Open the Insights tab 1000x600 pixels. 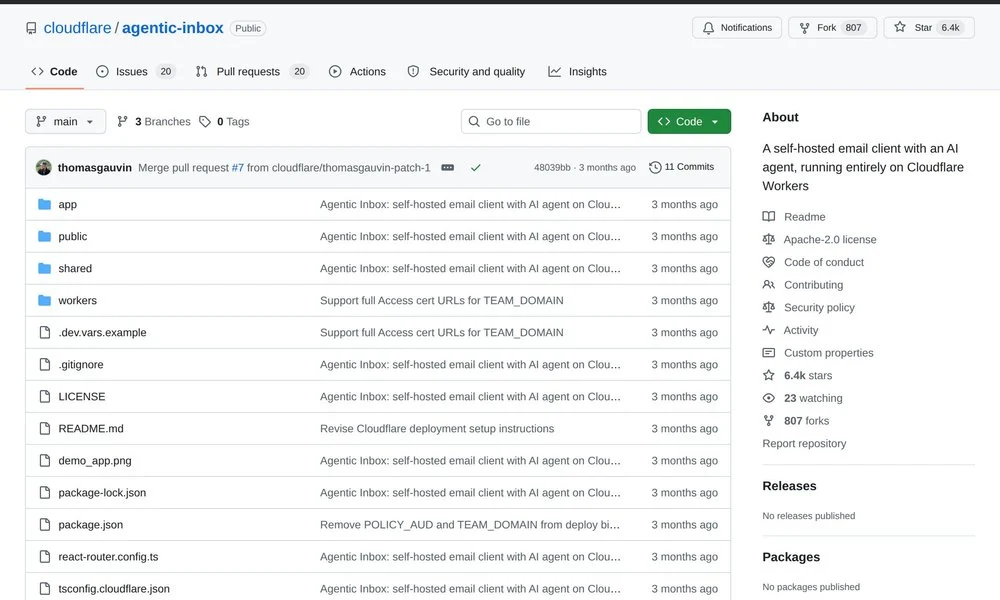pos(577,71)
